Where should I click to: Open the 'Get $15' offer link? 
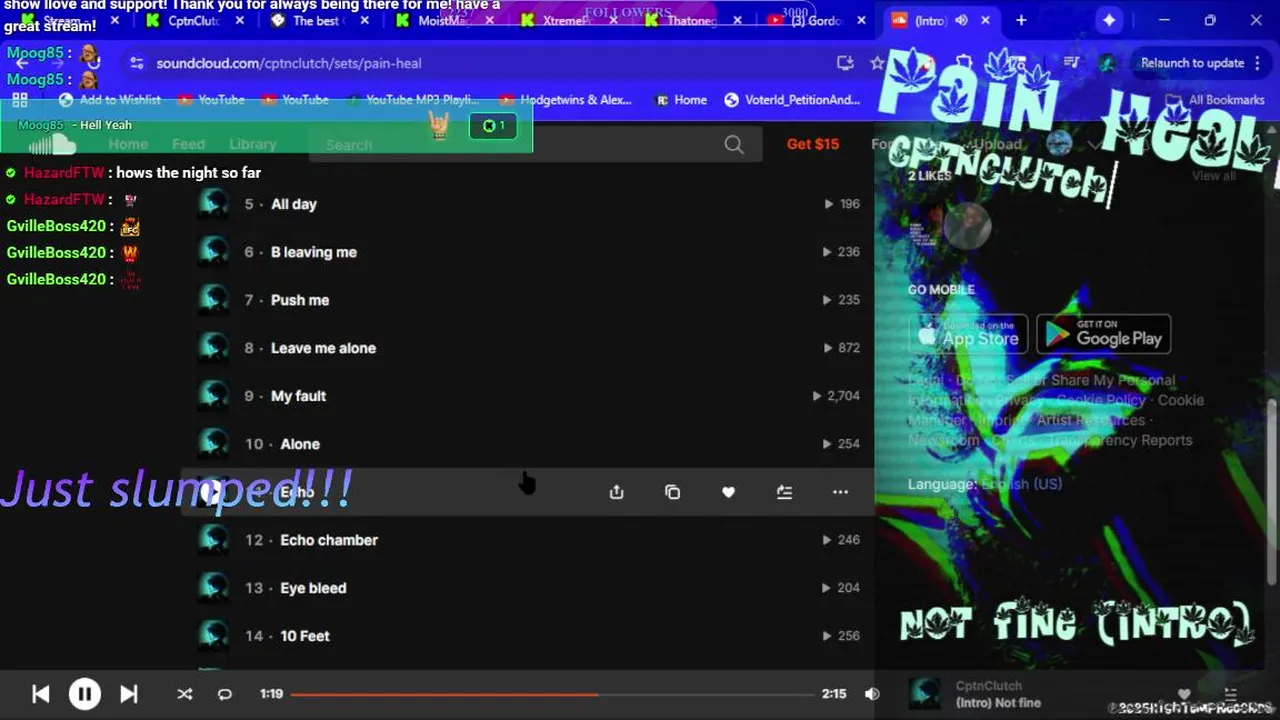[813, 144]
